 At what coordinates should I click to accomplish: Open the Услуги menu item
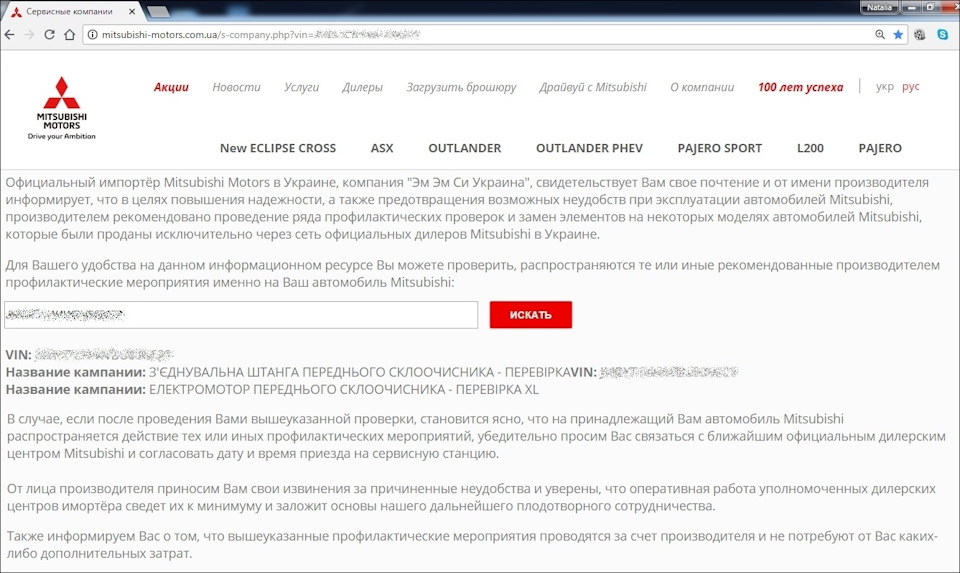[x=301, y=87]
